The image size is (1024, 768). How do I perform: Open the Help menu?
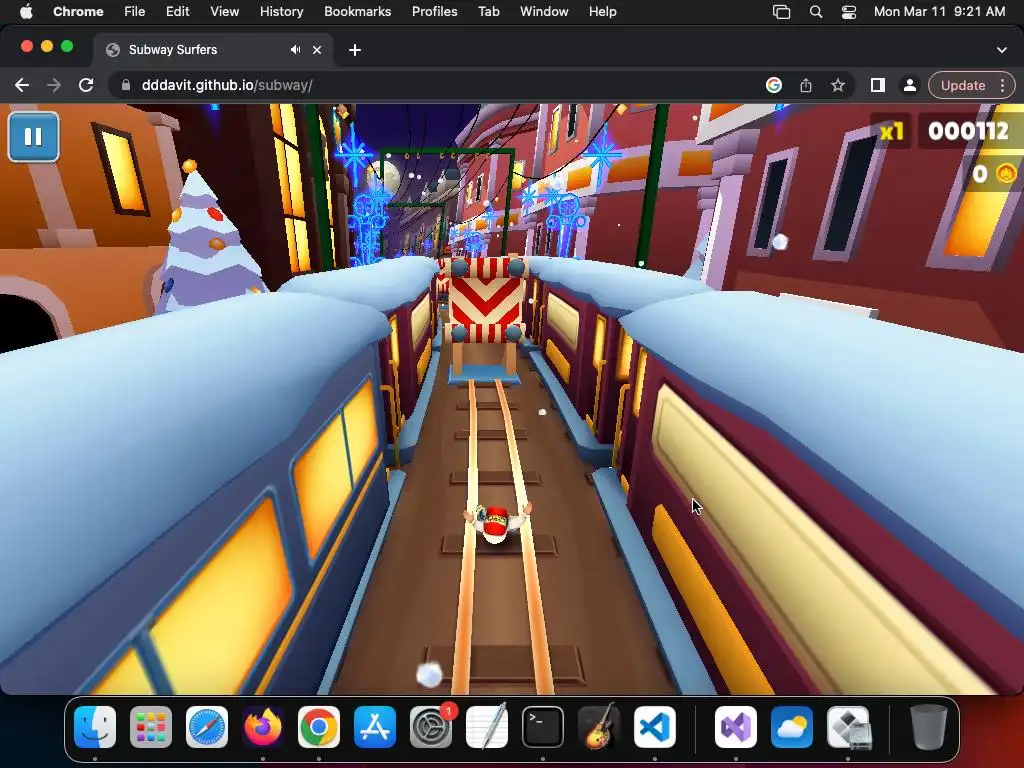602,11
